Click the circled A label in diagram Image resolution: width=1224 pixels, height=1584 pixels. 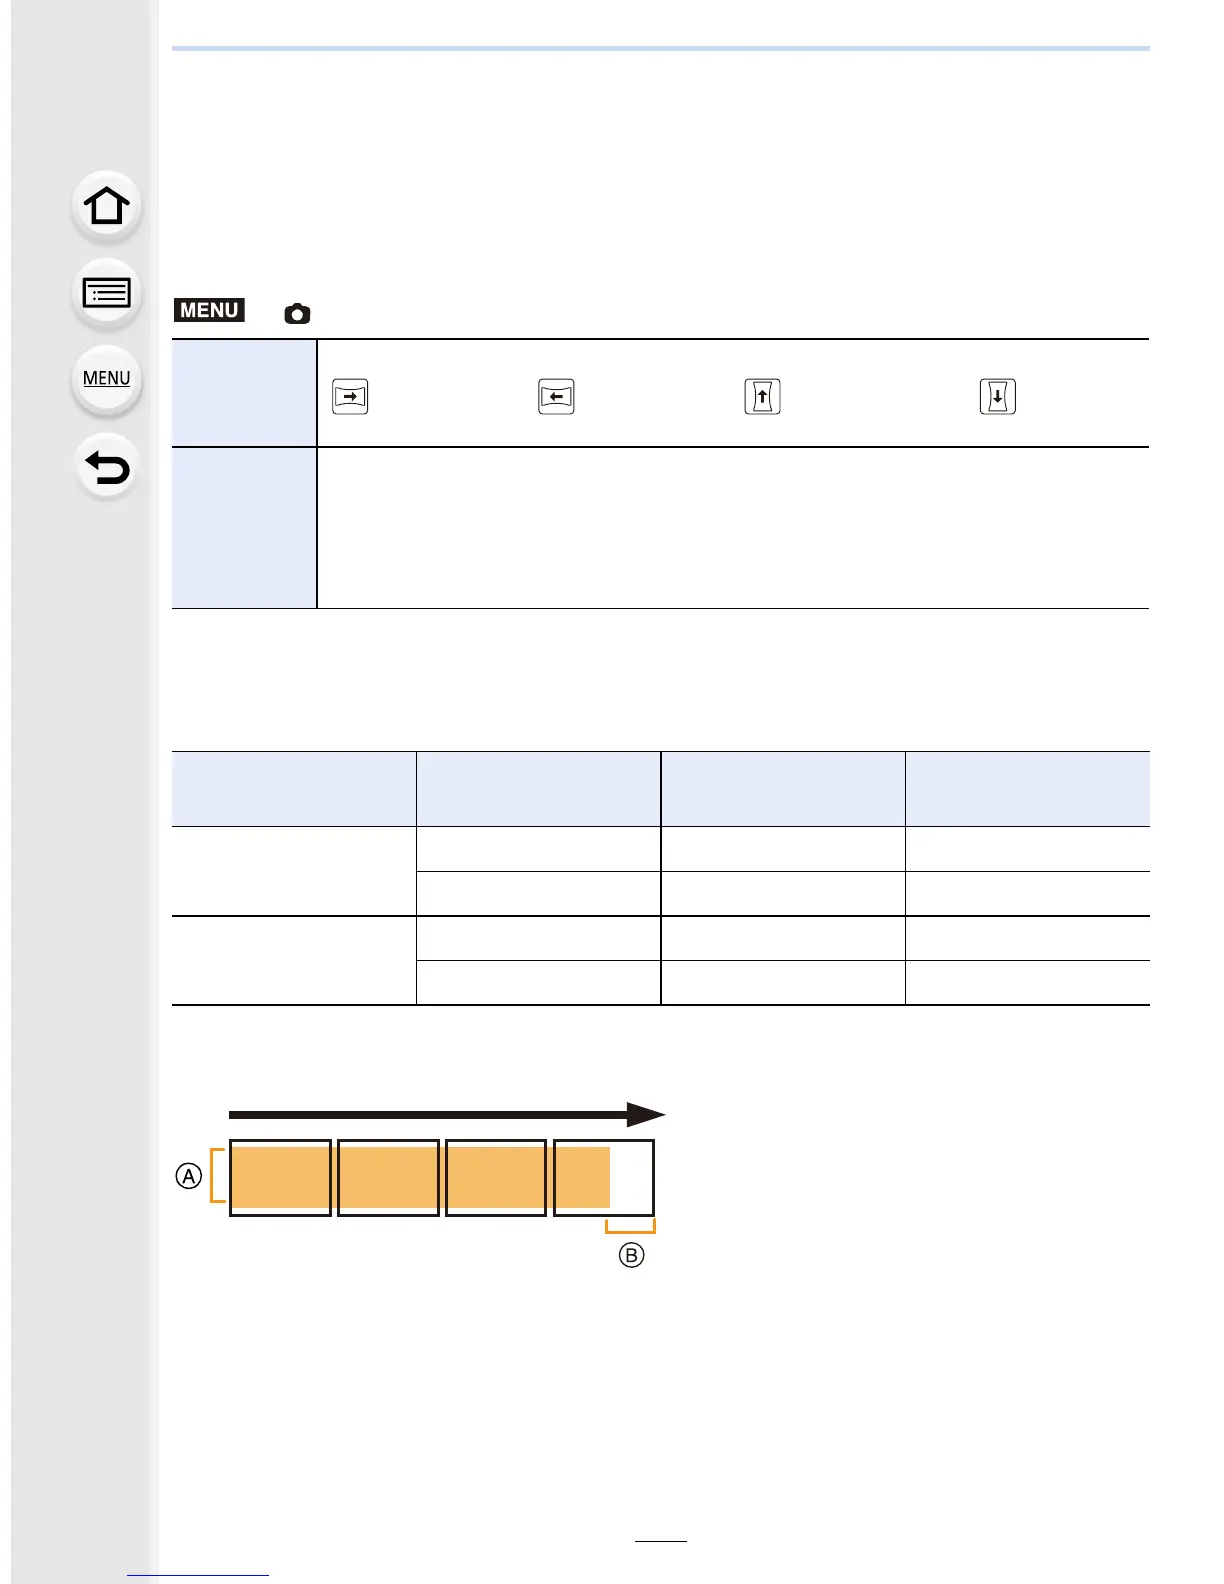pyautogui.click(x=189, y=1176)
